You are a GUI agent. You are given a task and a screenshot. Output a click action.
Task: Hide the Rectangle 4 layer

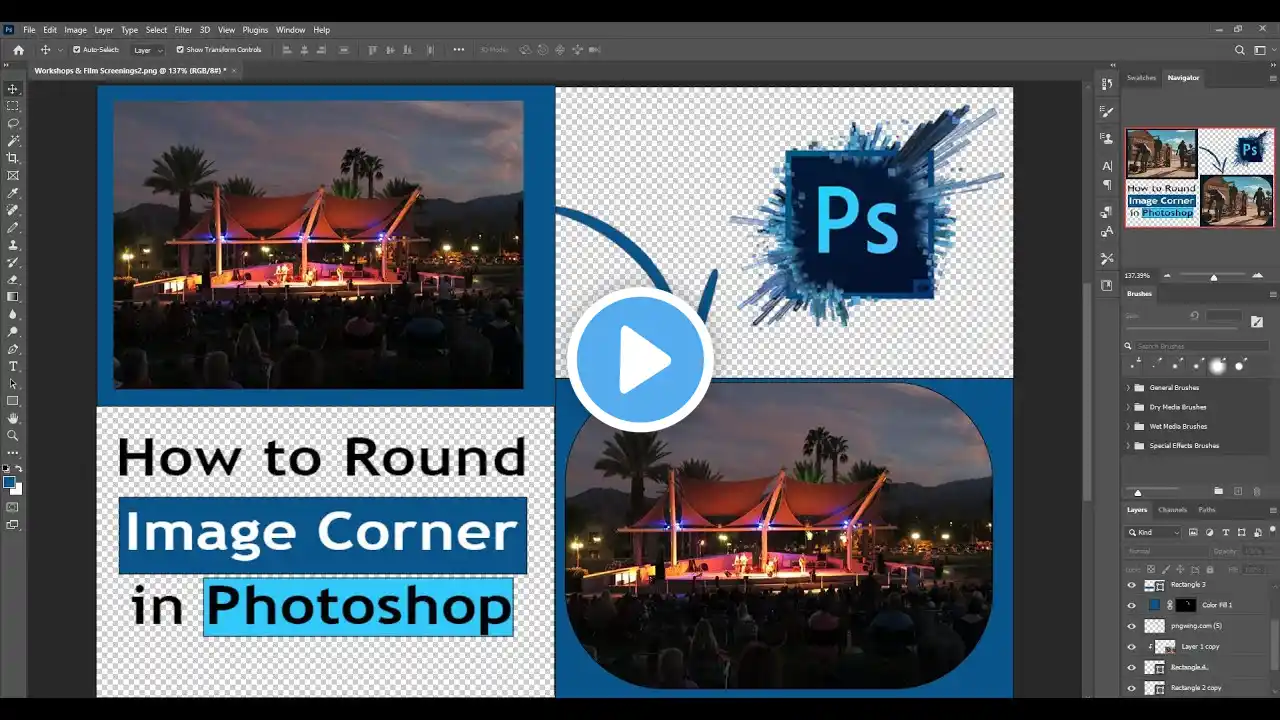(1131, 667)
